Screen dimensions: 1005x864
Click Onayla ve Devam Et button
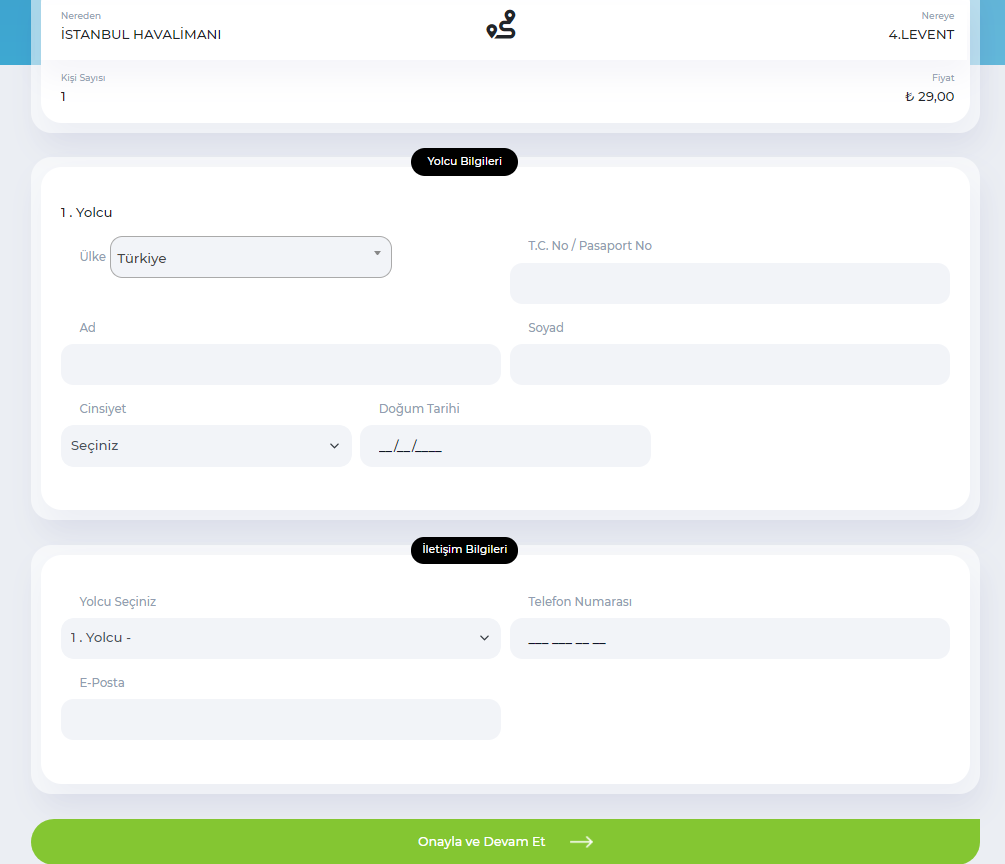[505, 842]
